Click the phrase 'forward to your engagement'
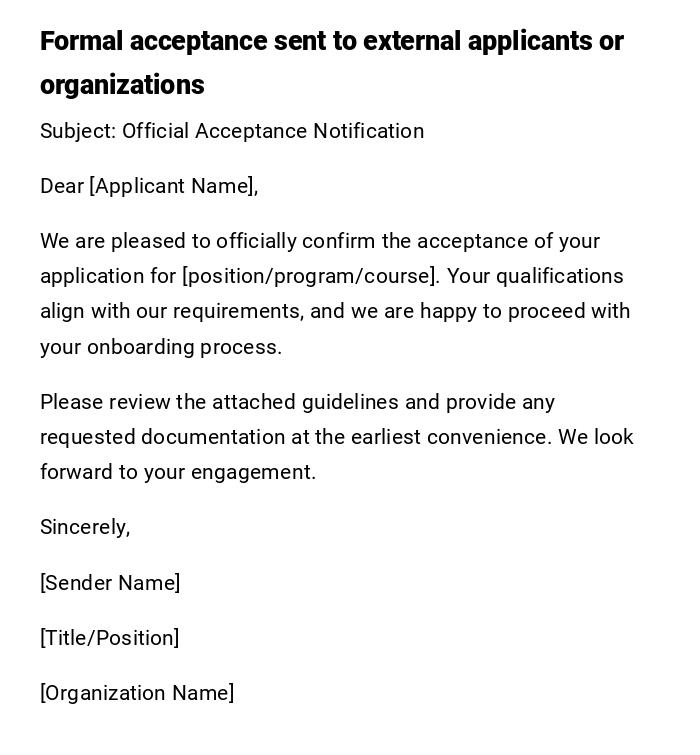The width and height of the screenshot is (700, 755). 177,472
